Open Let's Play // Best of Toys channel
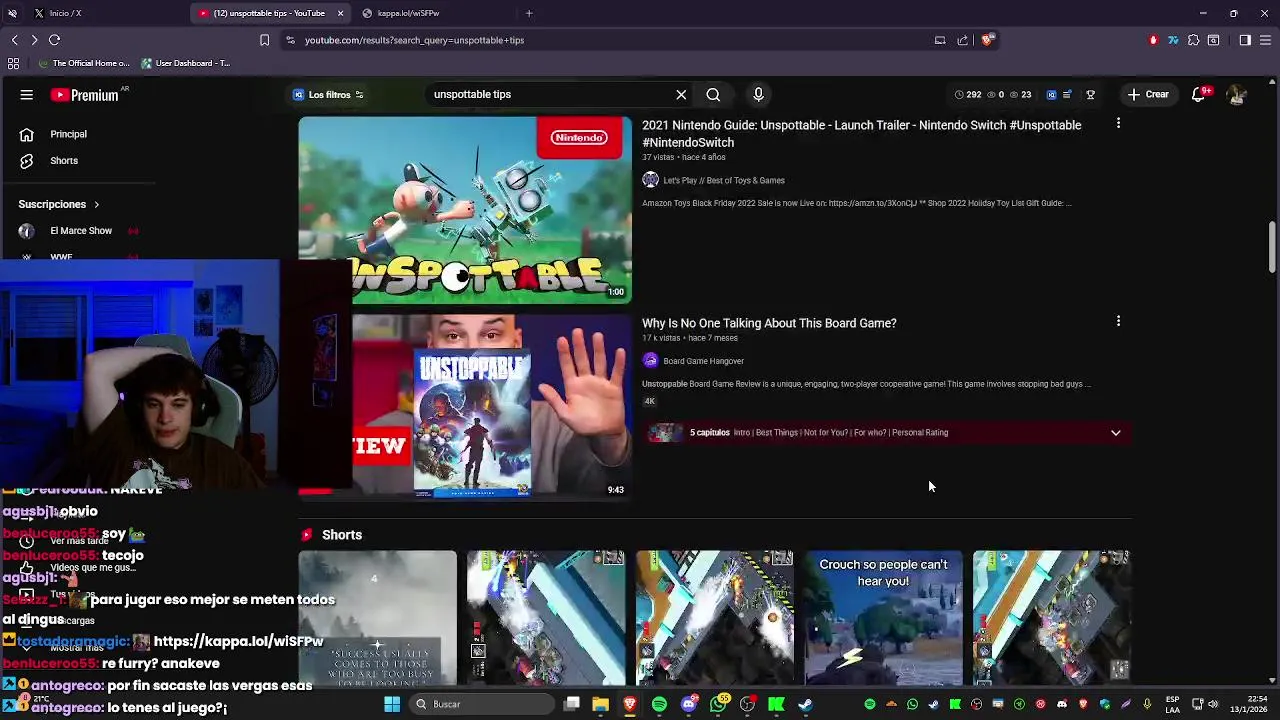 pos(724,180)
